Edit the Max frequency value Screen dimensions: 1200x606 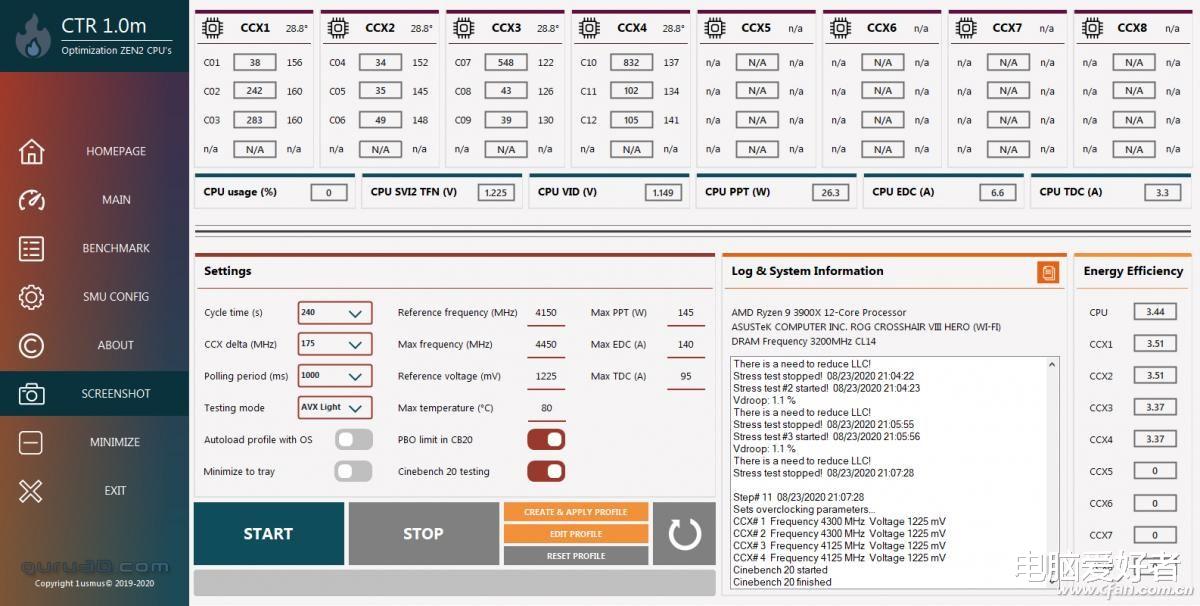tap(546, 345)
